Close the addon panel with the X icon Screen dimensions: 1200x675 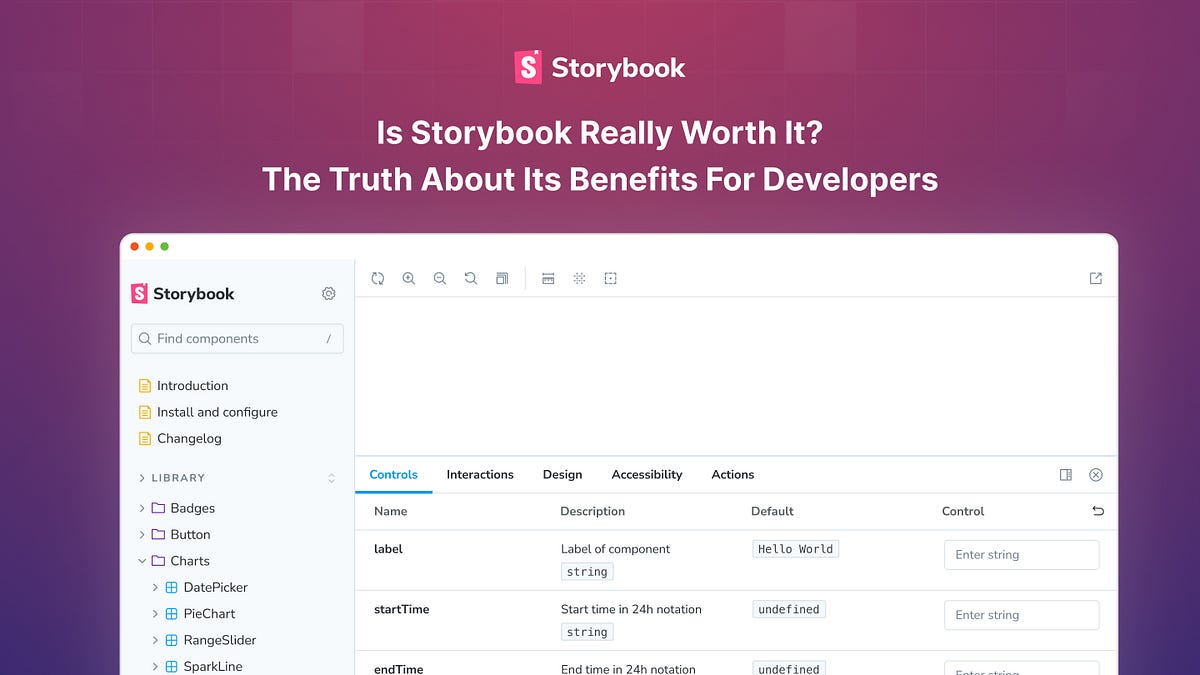point(1096,474)
